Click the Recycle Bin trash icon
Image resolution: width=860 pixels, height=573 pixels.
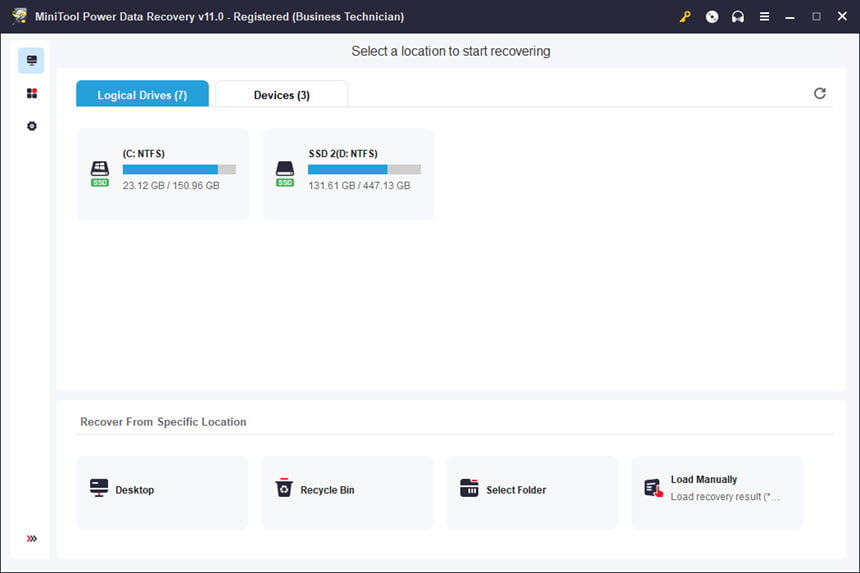click(x=284, y=487)
